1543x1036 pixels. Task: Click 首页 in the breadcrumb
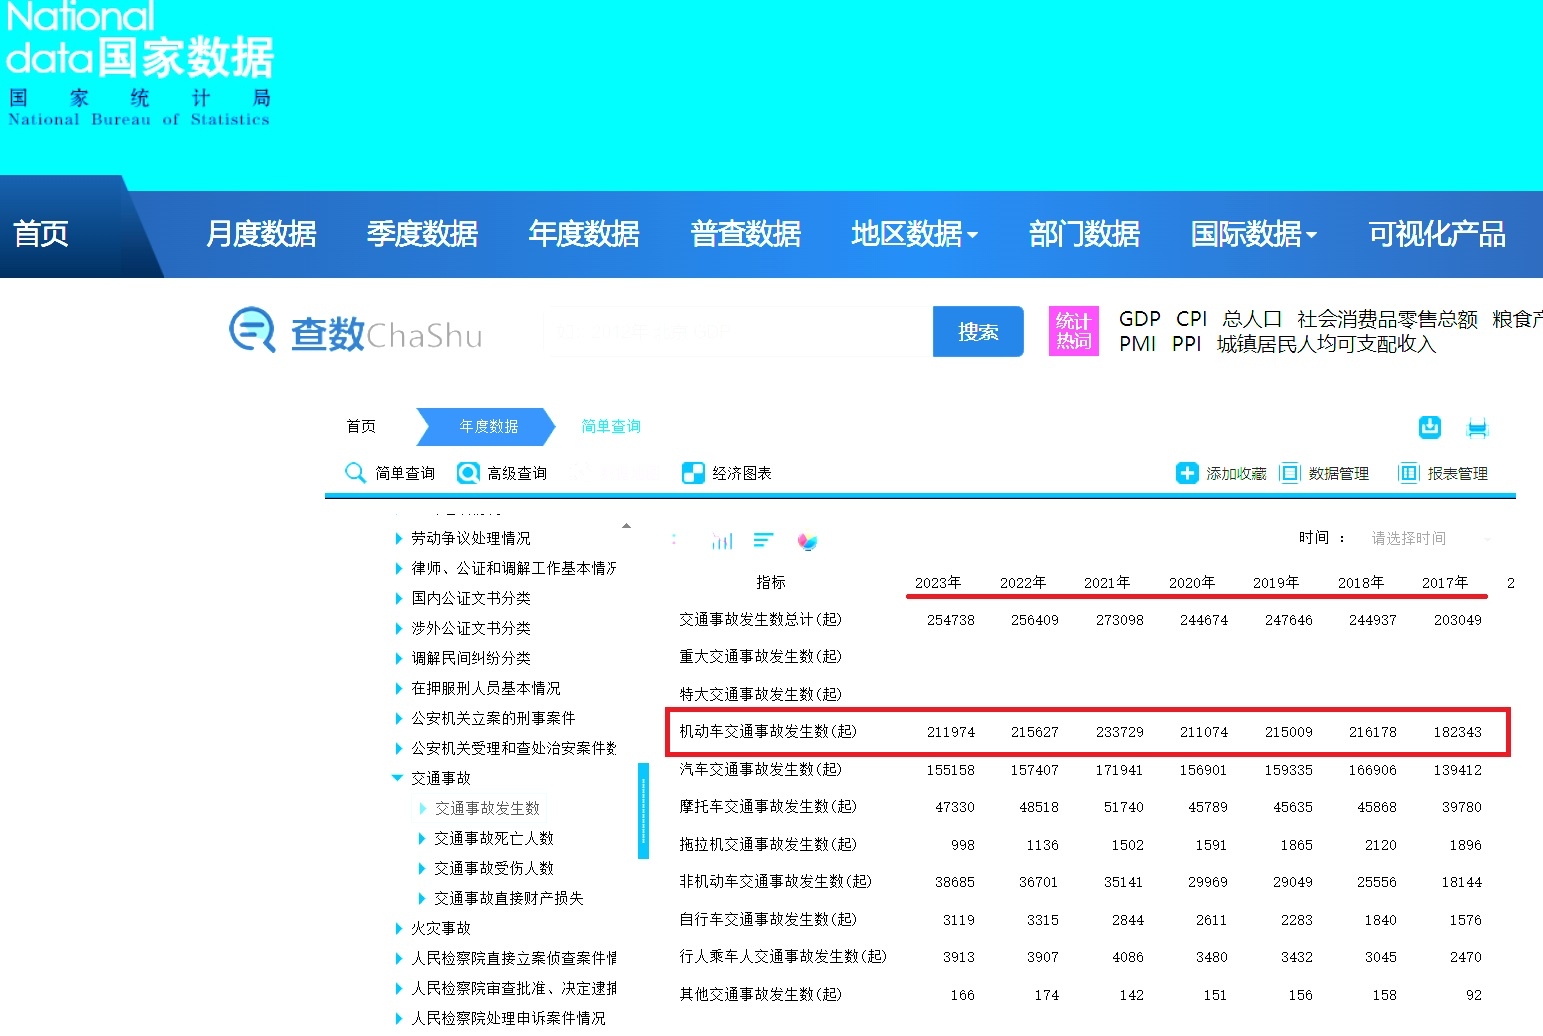click(x=361, y=426)
